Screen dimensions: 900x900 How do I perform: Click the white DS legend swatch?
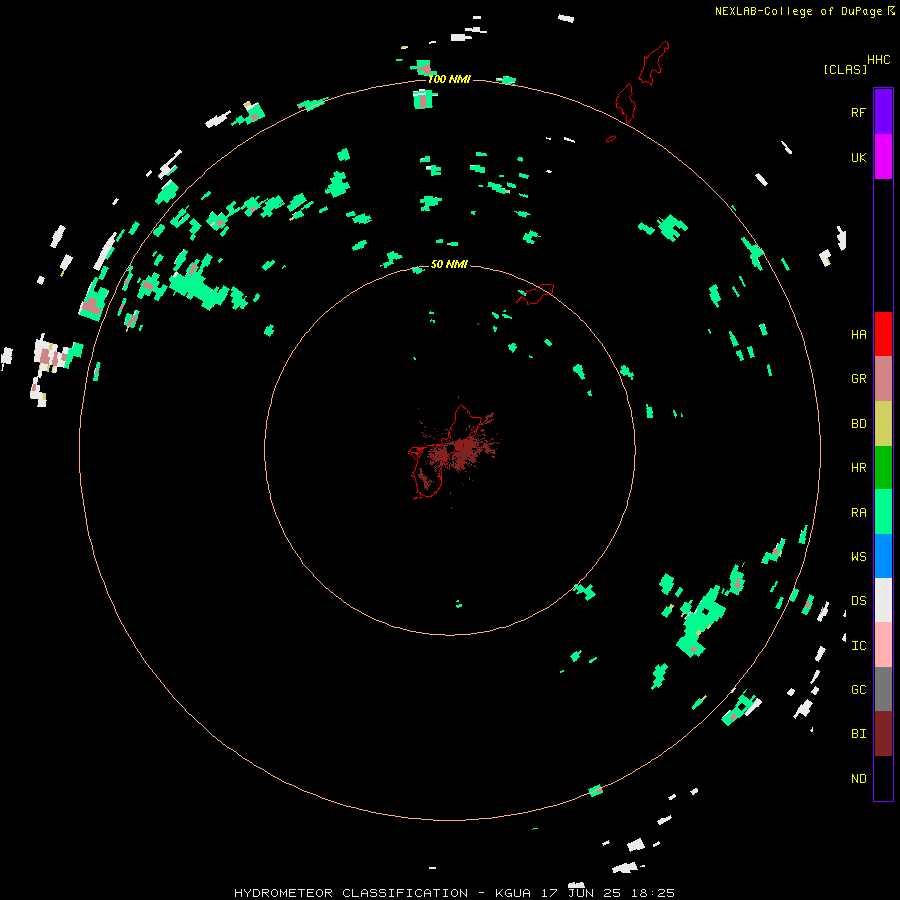[883, 600]
